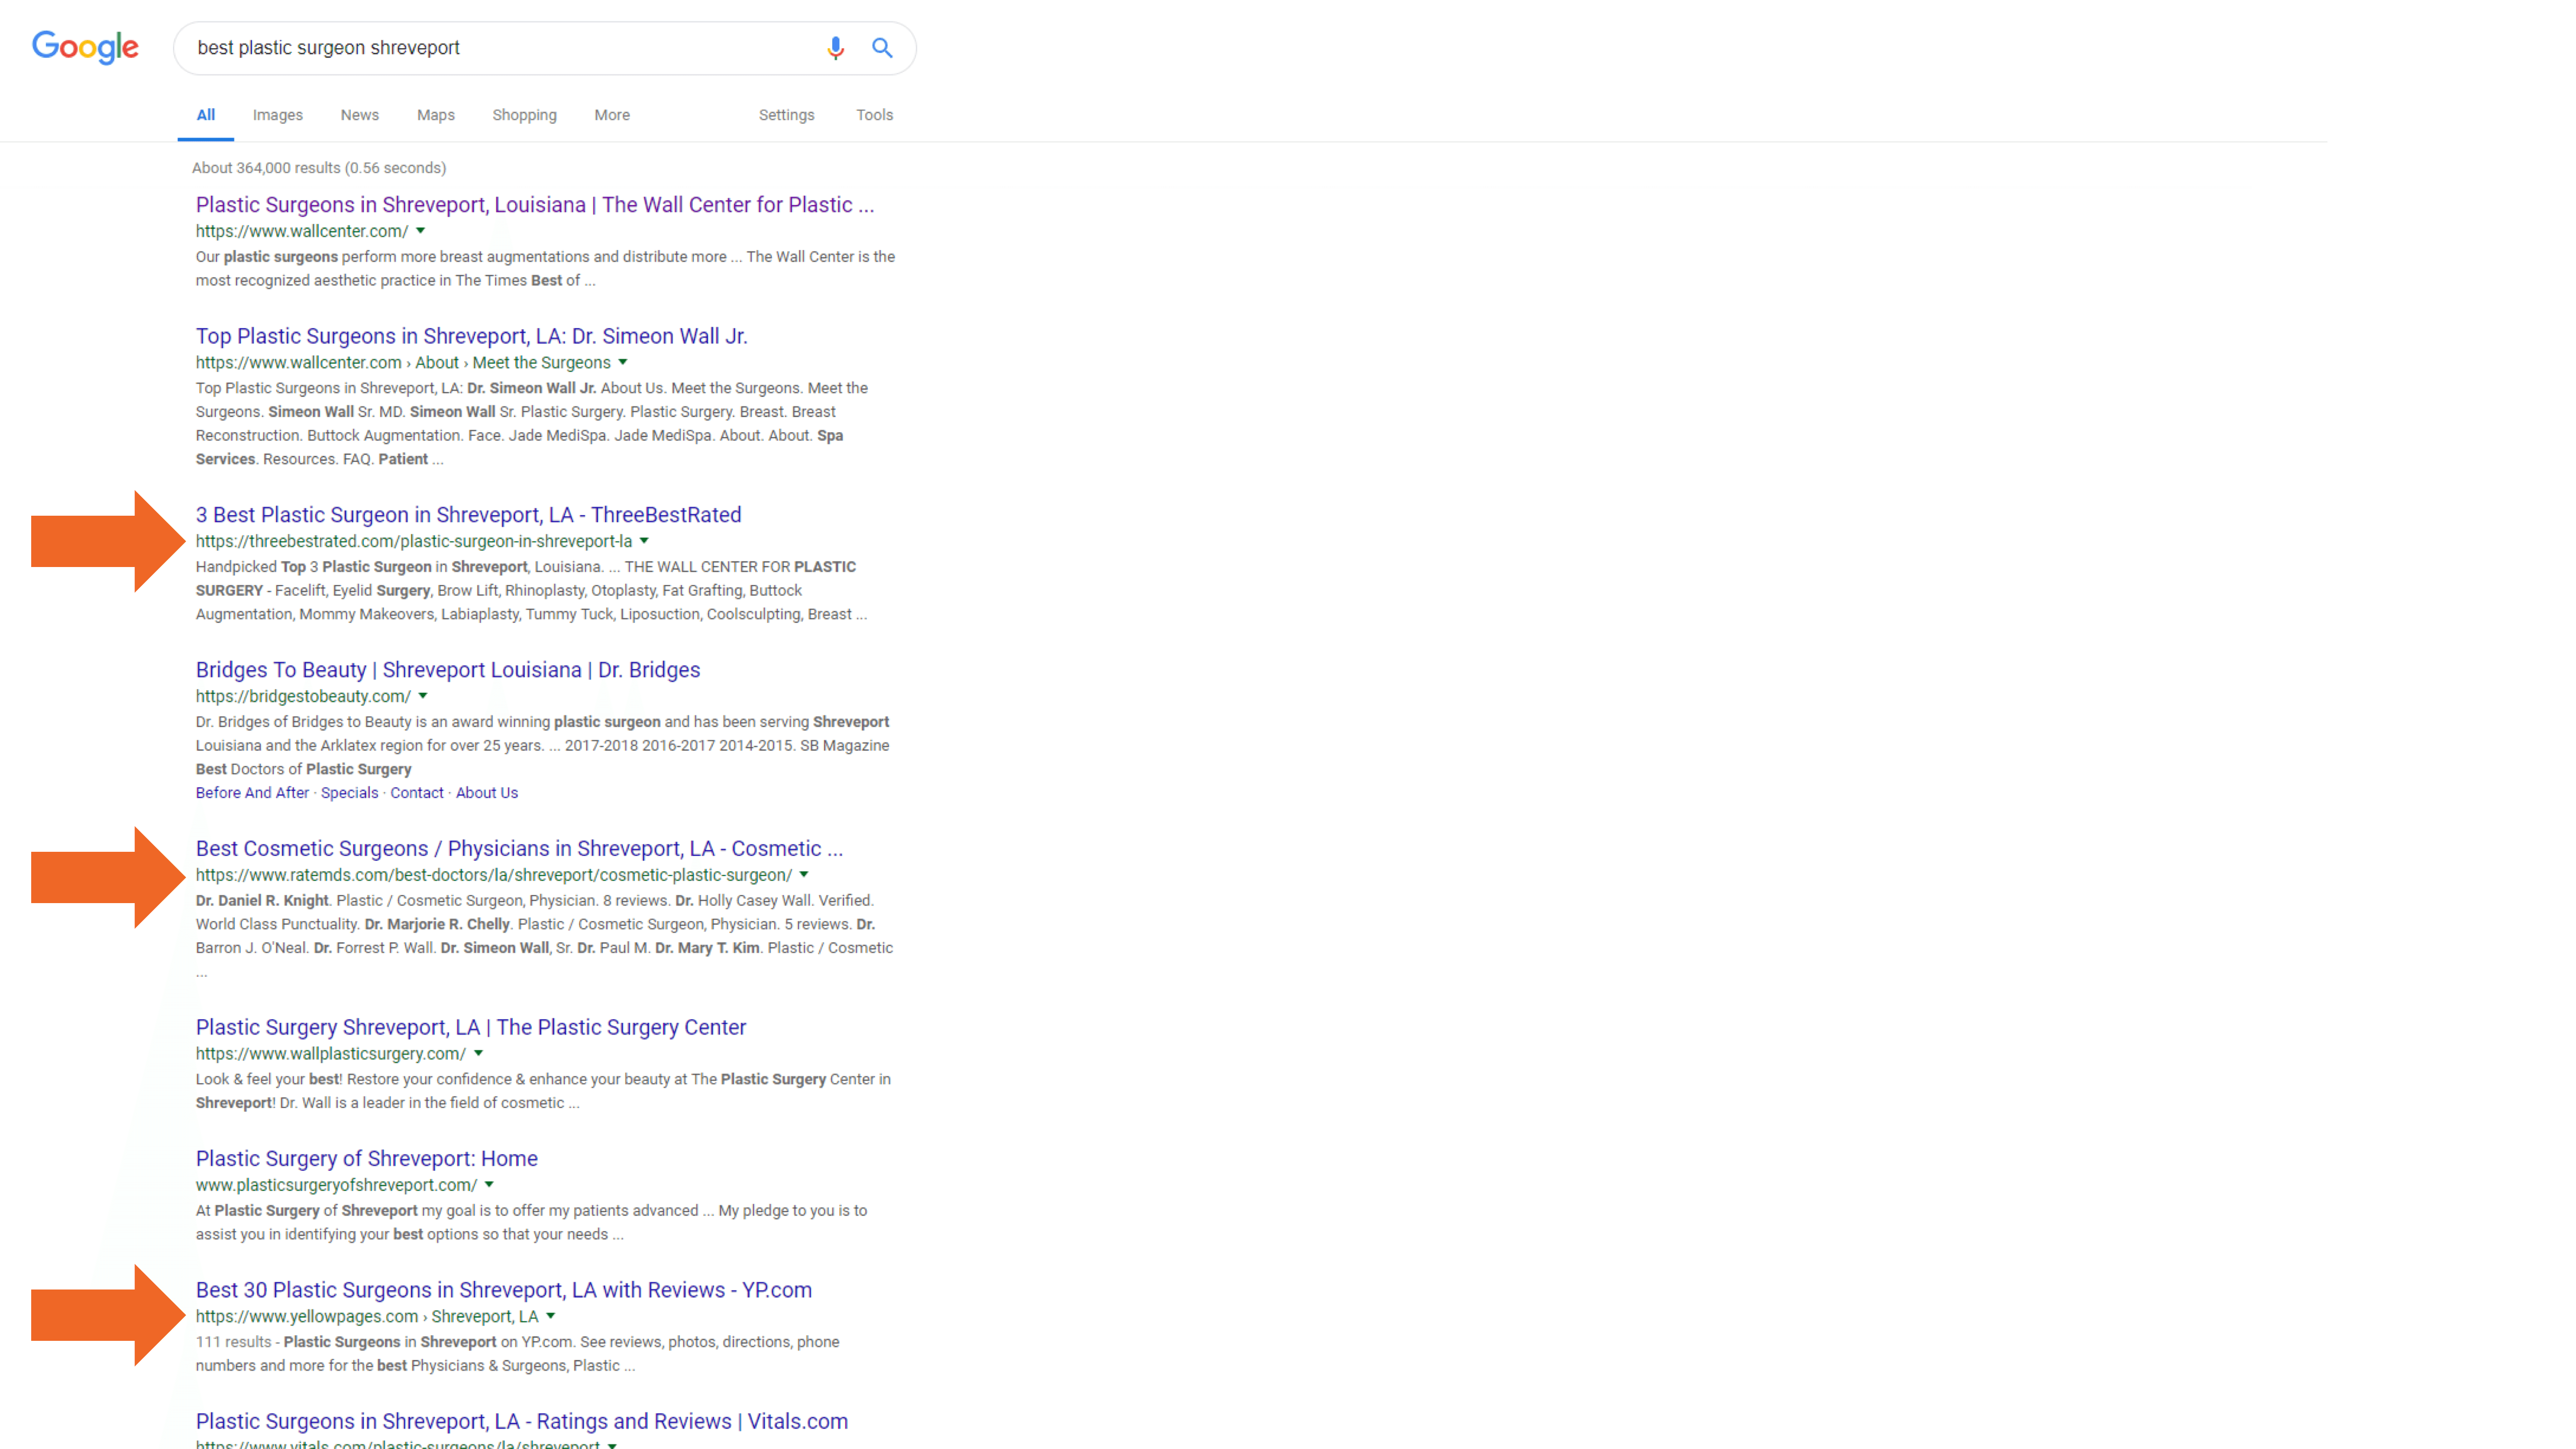
Task: Open '3 Best Plastic Surgeon in Shreveport, LA - ThreeBestRated'
Action: click(x=469, y=515)
